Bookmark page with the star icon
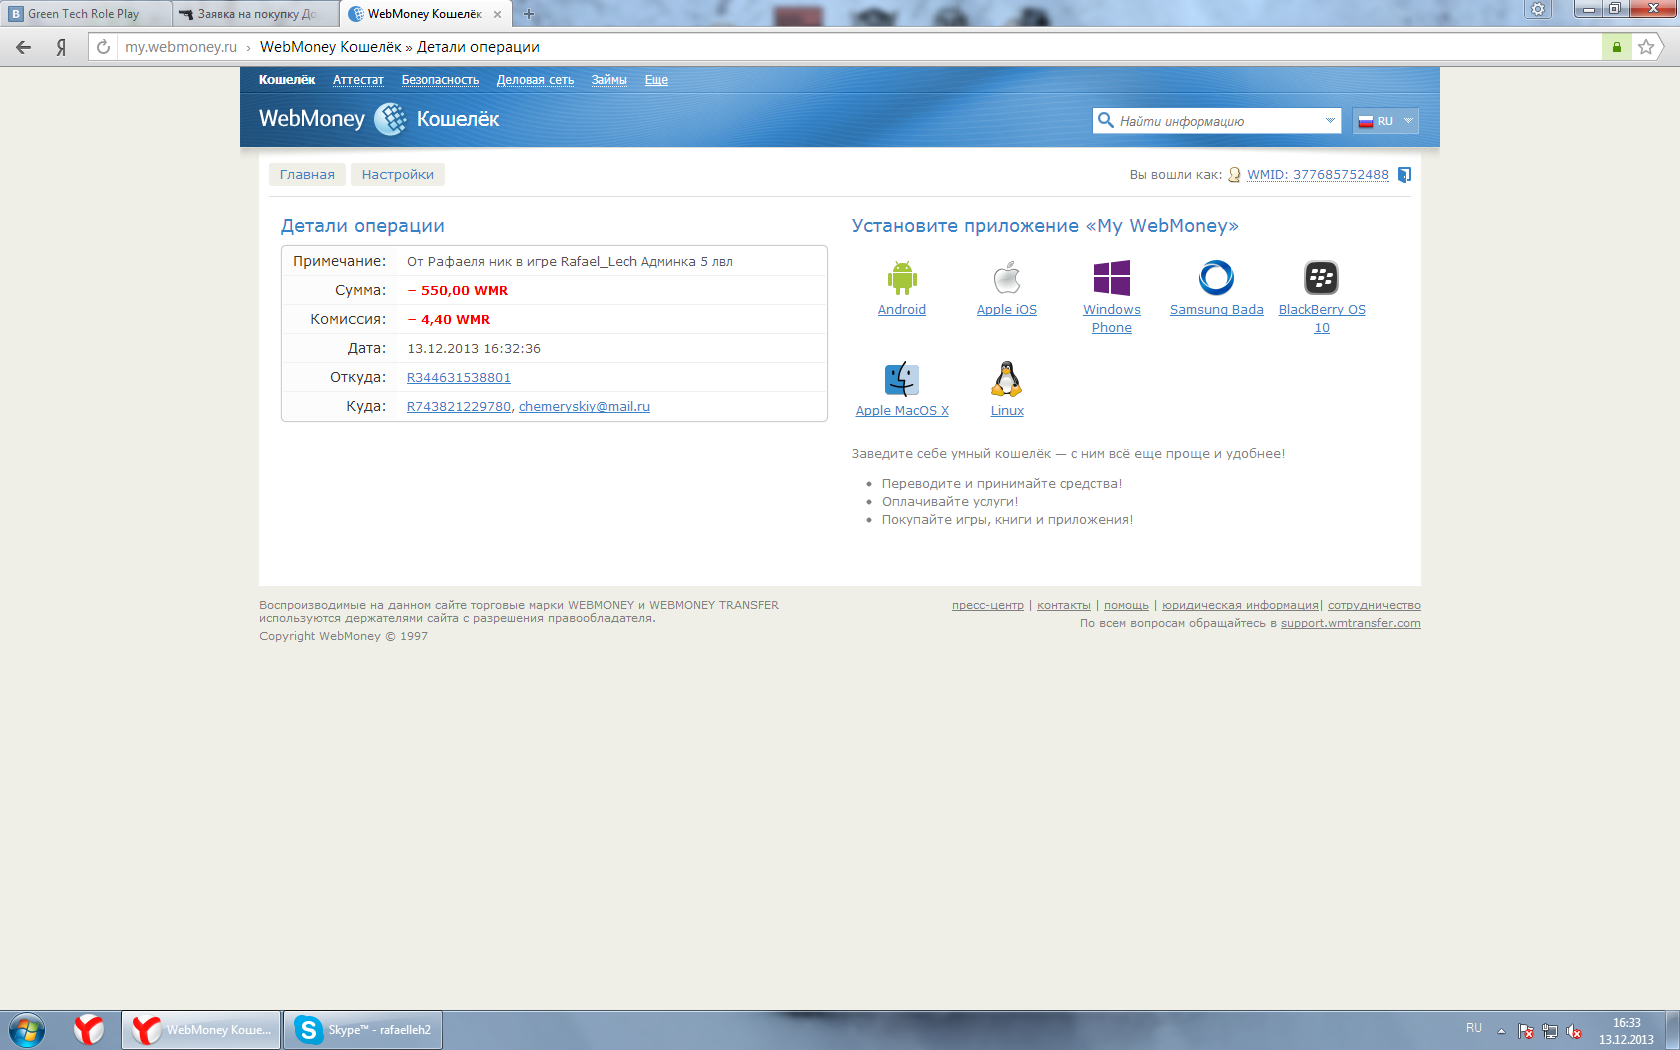The height and width of the screenshot is (1050, 1680). pos(1646,47)
